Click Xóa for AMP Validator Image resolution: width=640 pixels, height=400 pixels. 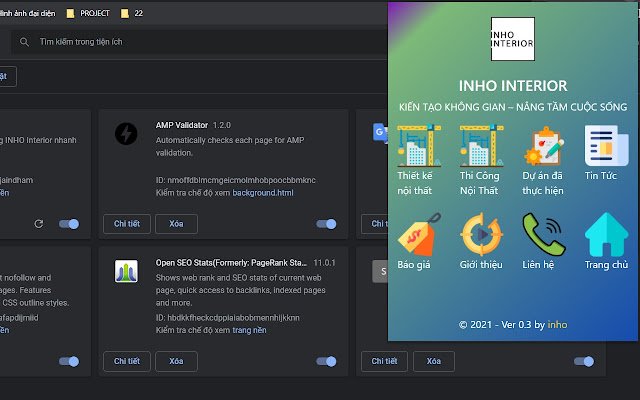[x=176, y=224]
